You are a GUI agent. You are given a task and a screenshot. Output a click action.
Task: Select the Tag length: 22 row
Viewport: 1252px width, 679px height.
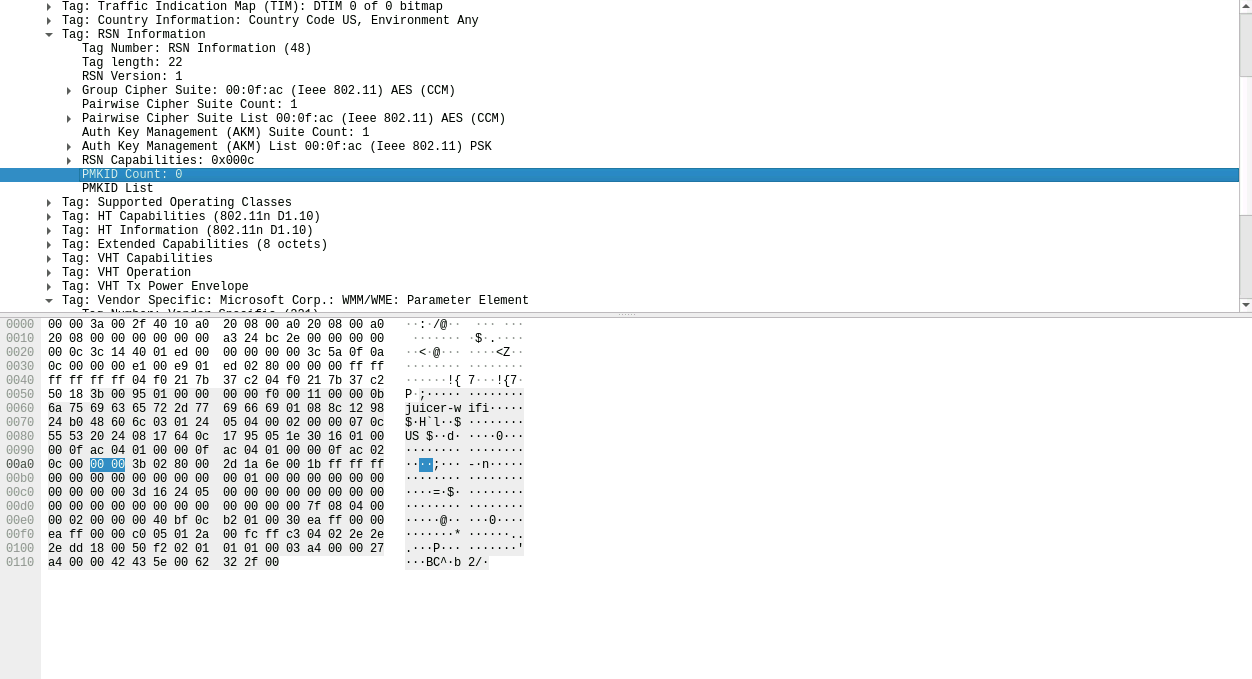pos(619,62)
